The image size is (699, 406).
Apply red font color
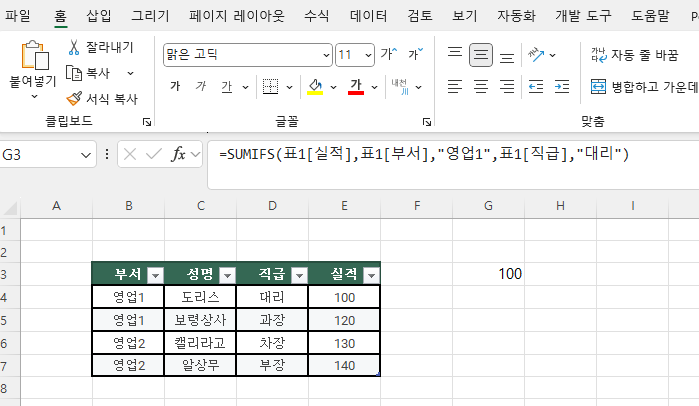[x=356, y=86]
